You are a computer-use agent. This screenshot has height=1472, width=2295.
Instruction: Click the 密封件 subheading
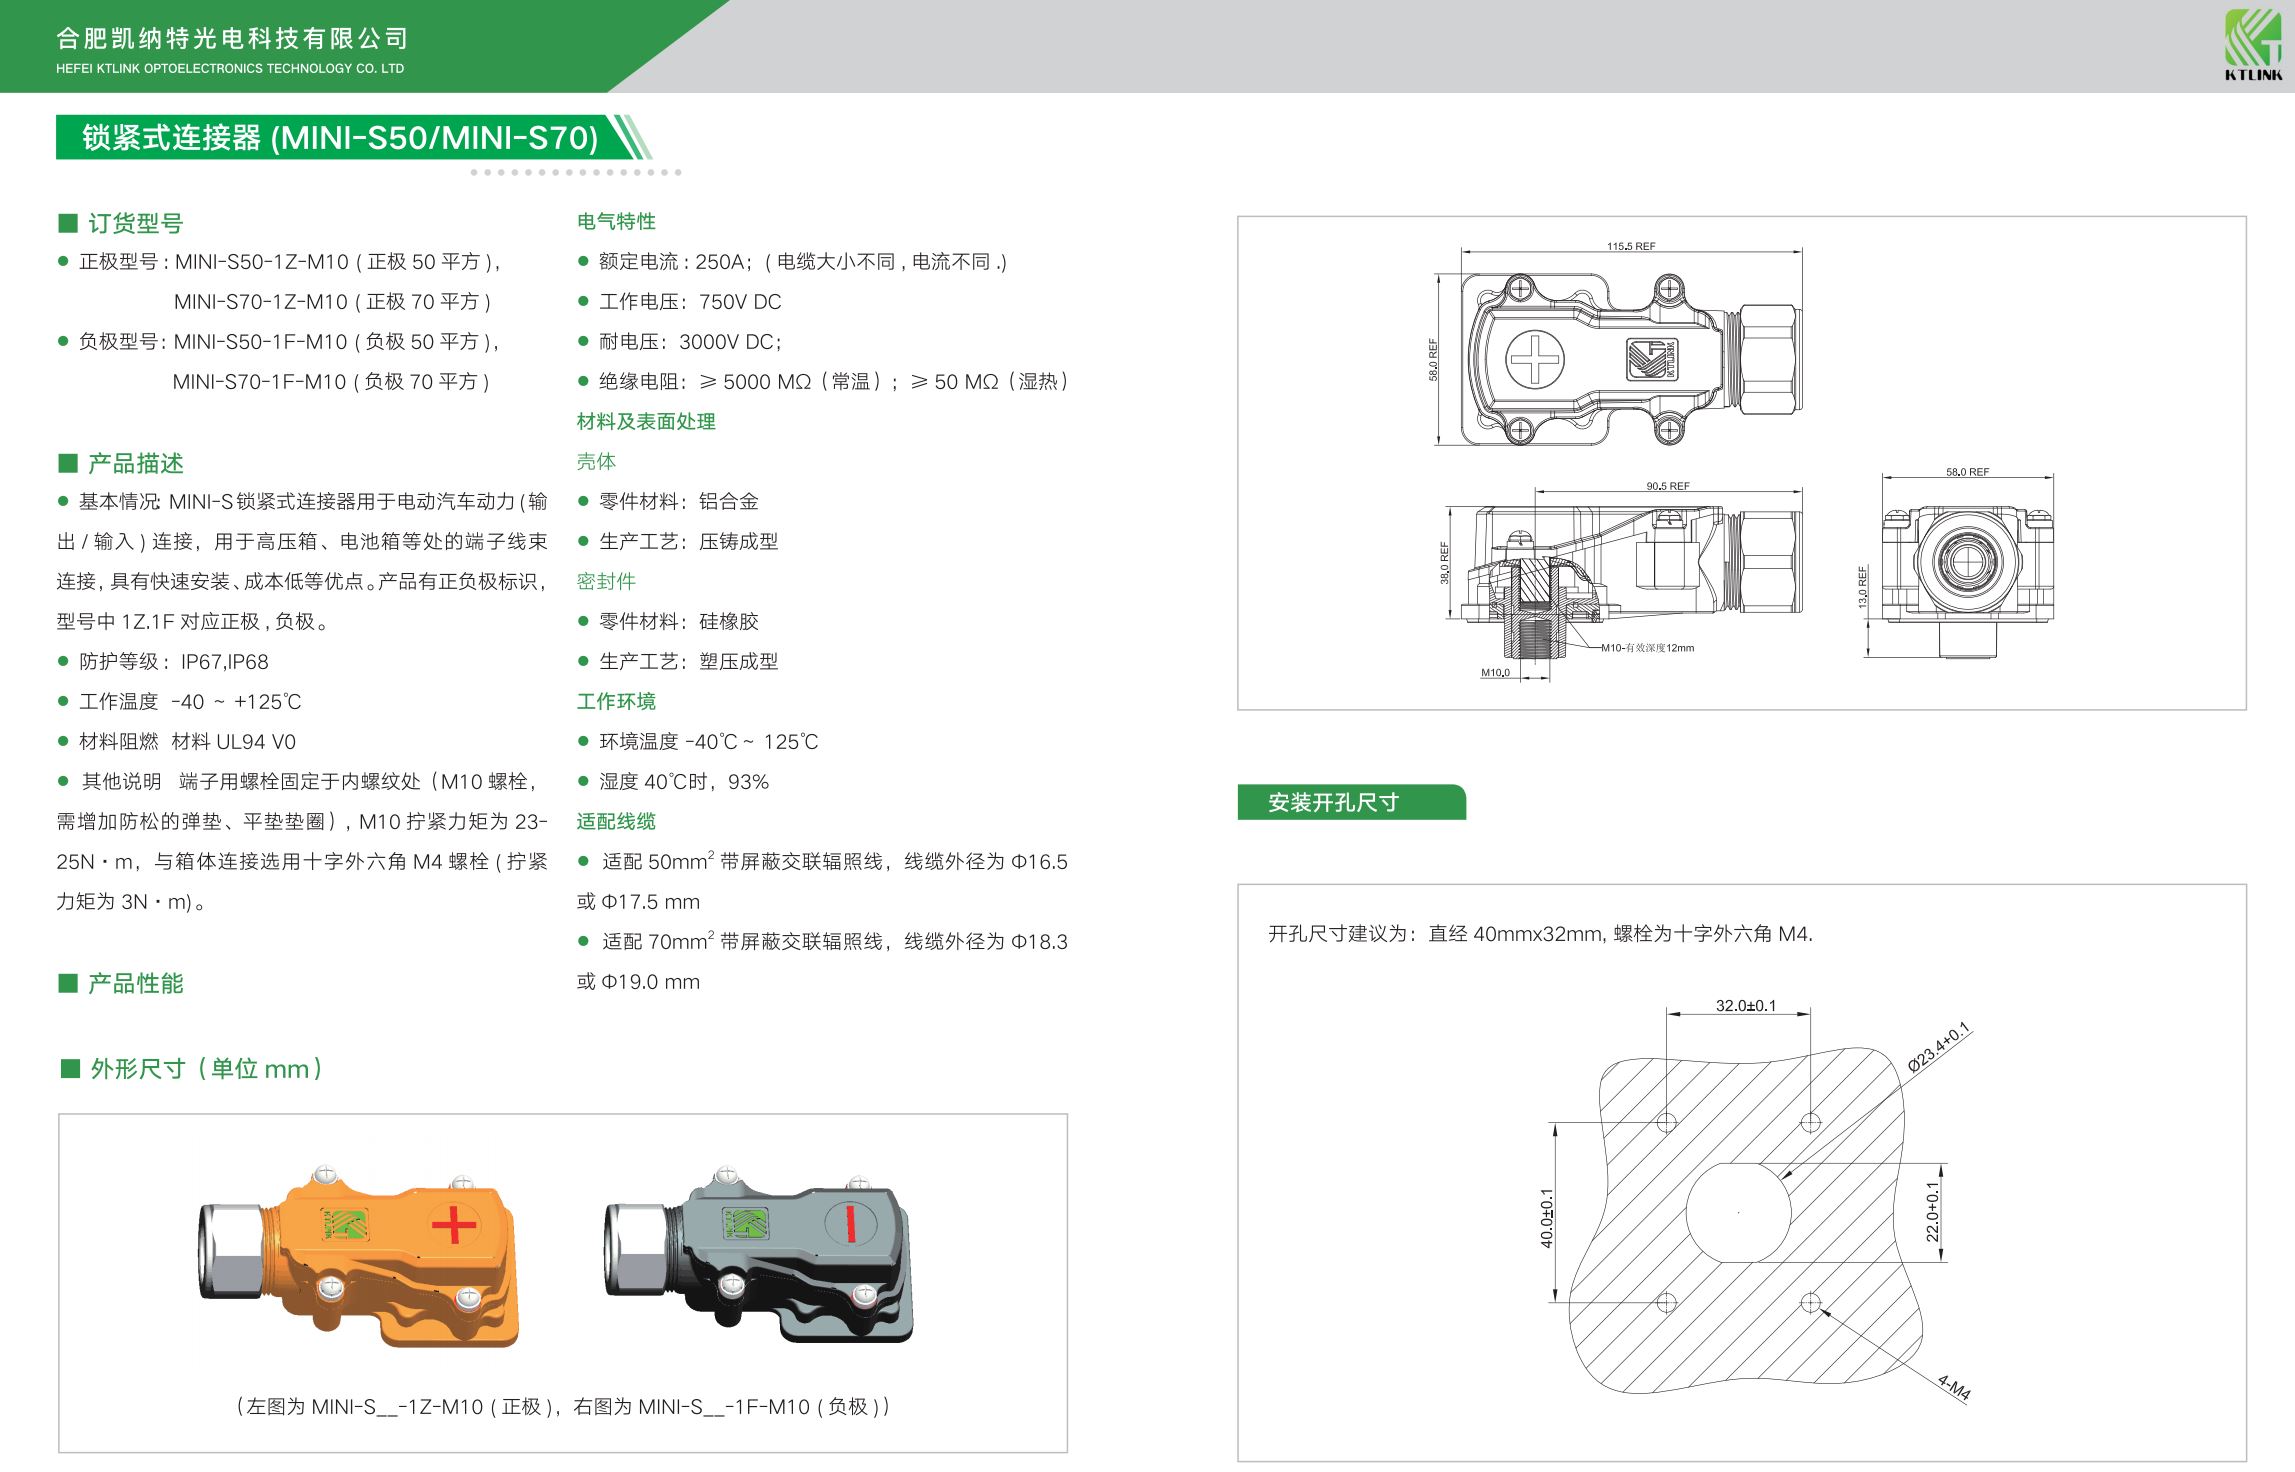coord(606,582)
